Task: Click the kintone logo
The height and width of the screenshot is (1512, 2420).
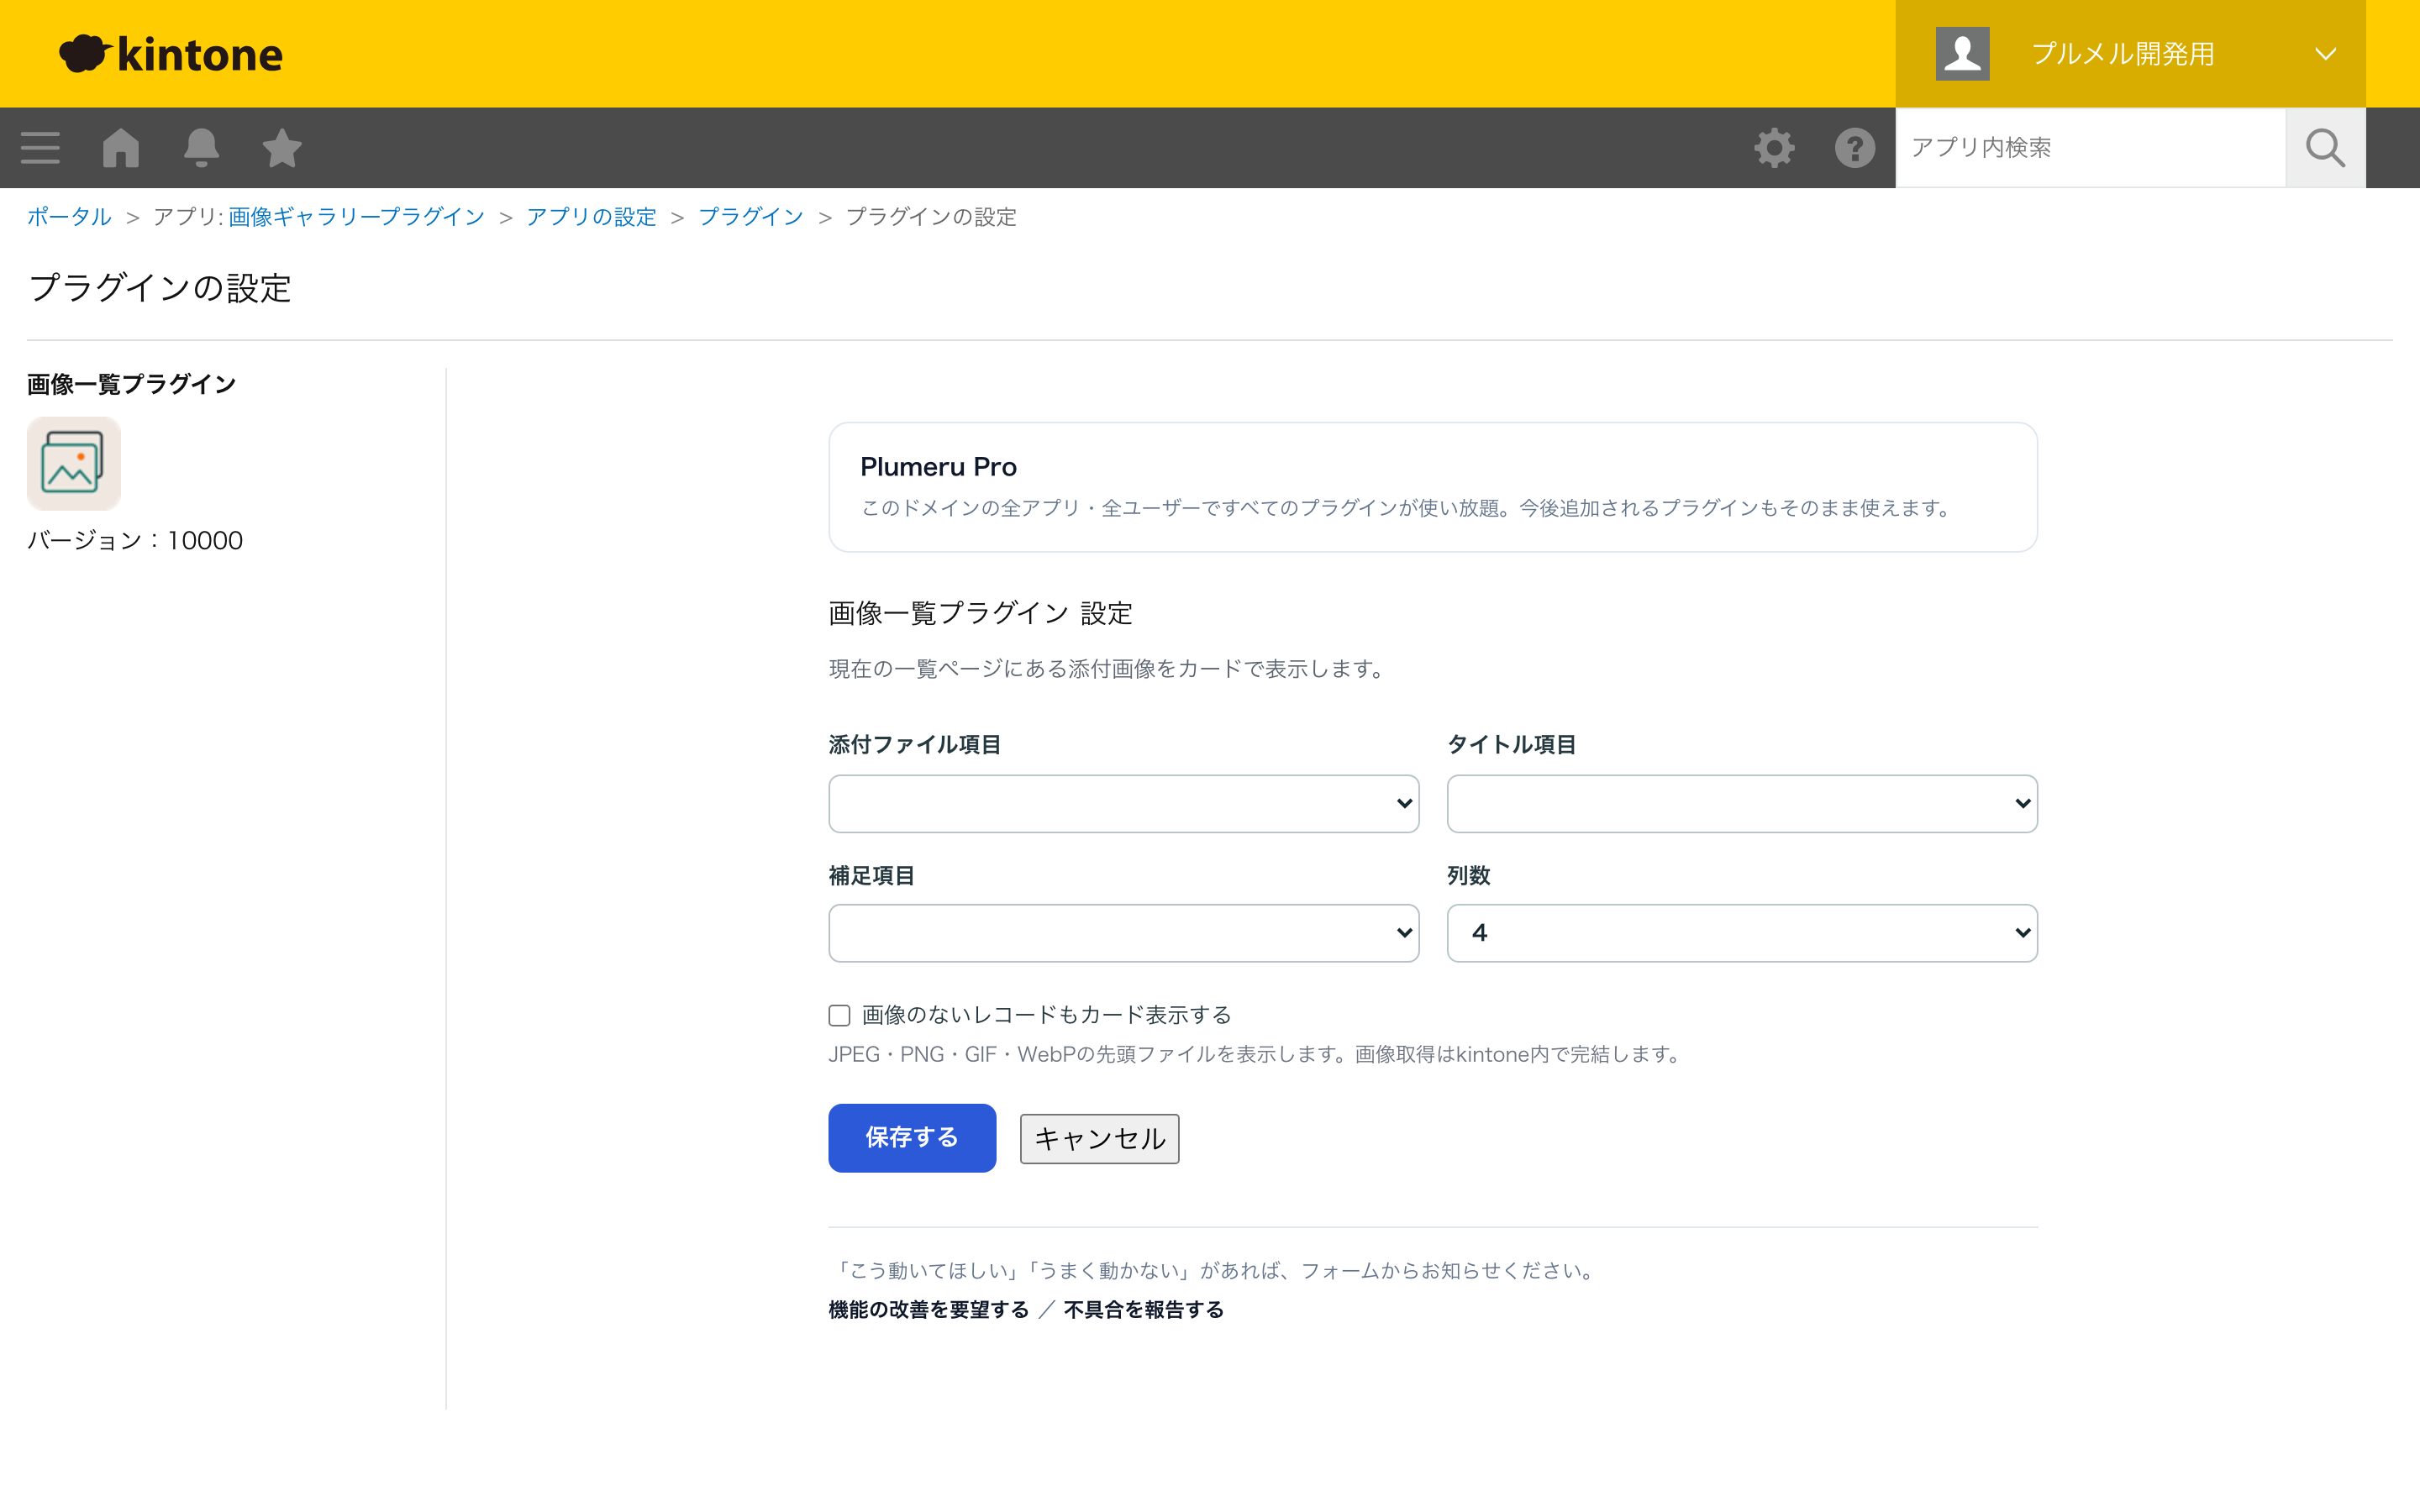Action: [x=171, y=54]
